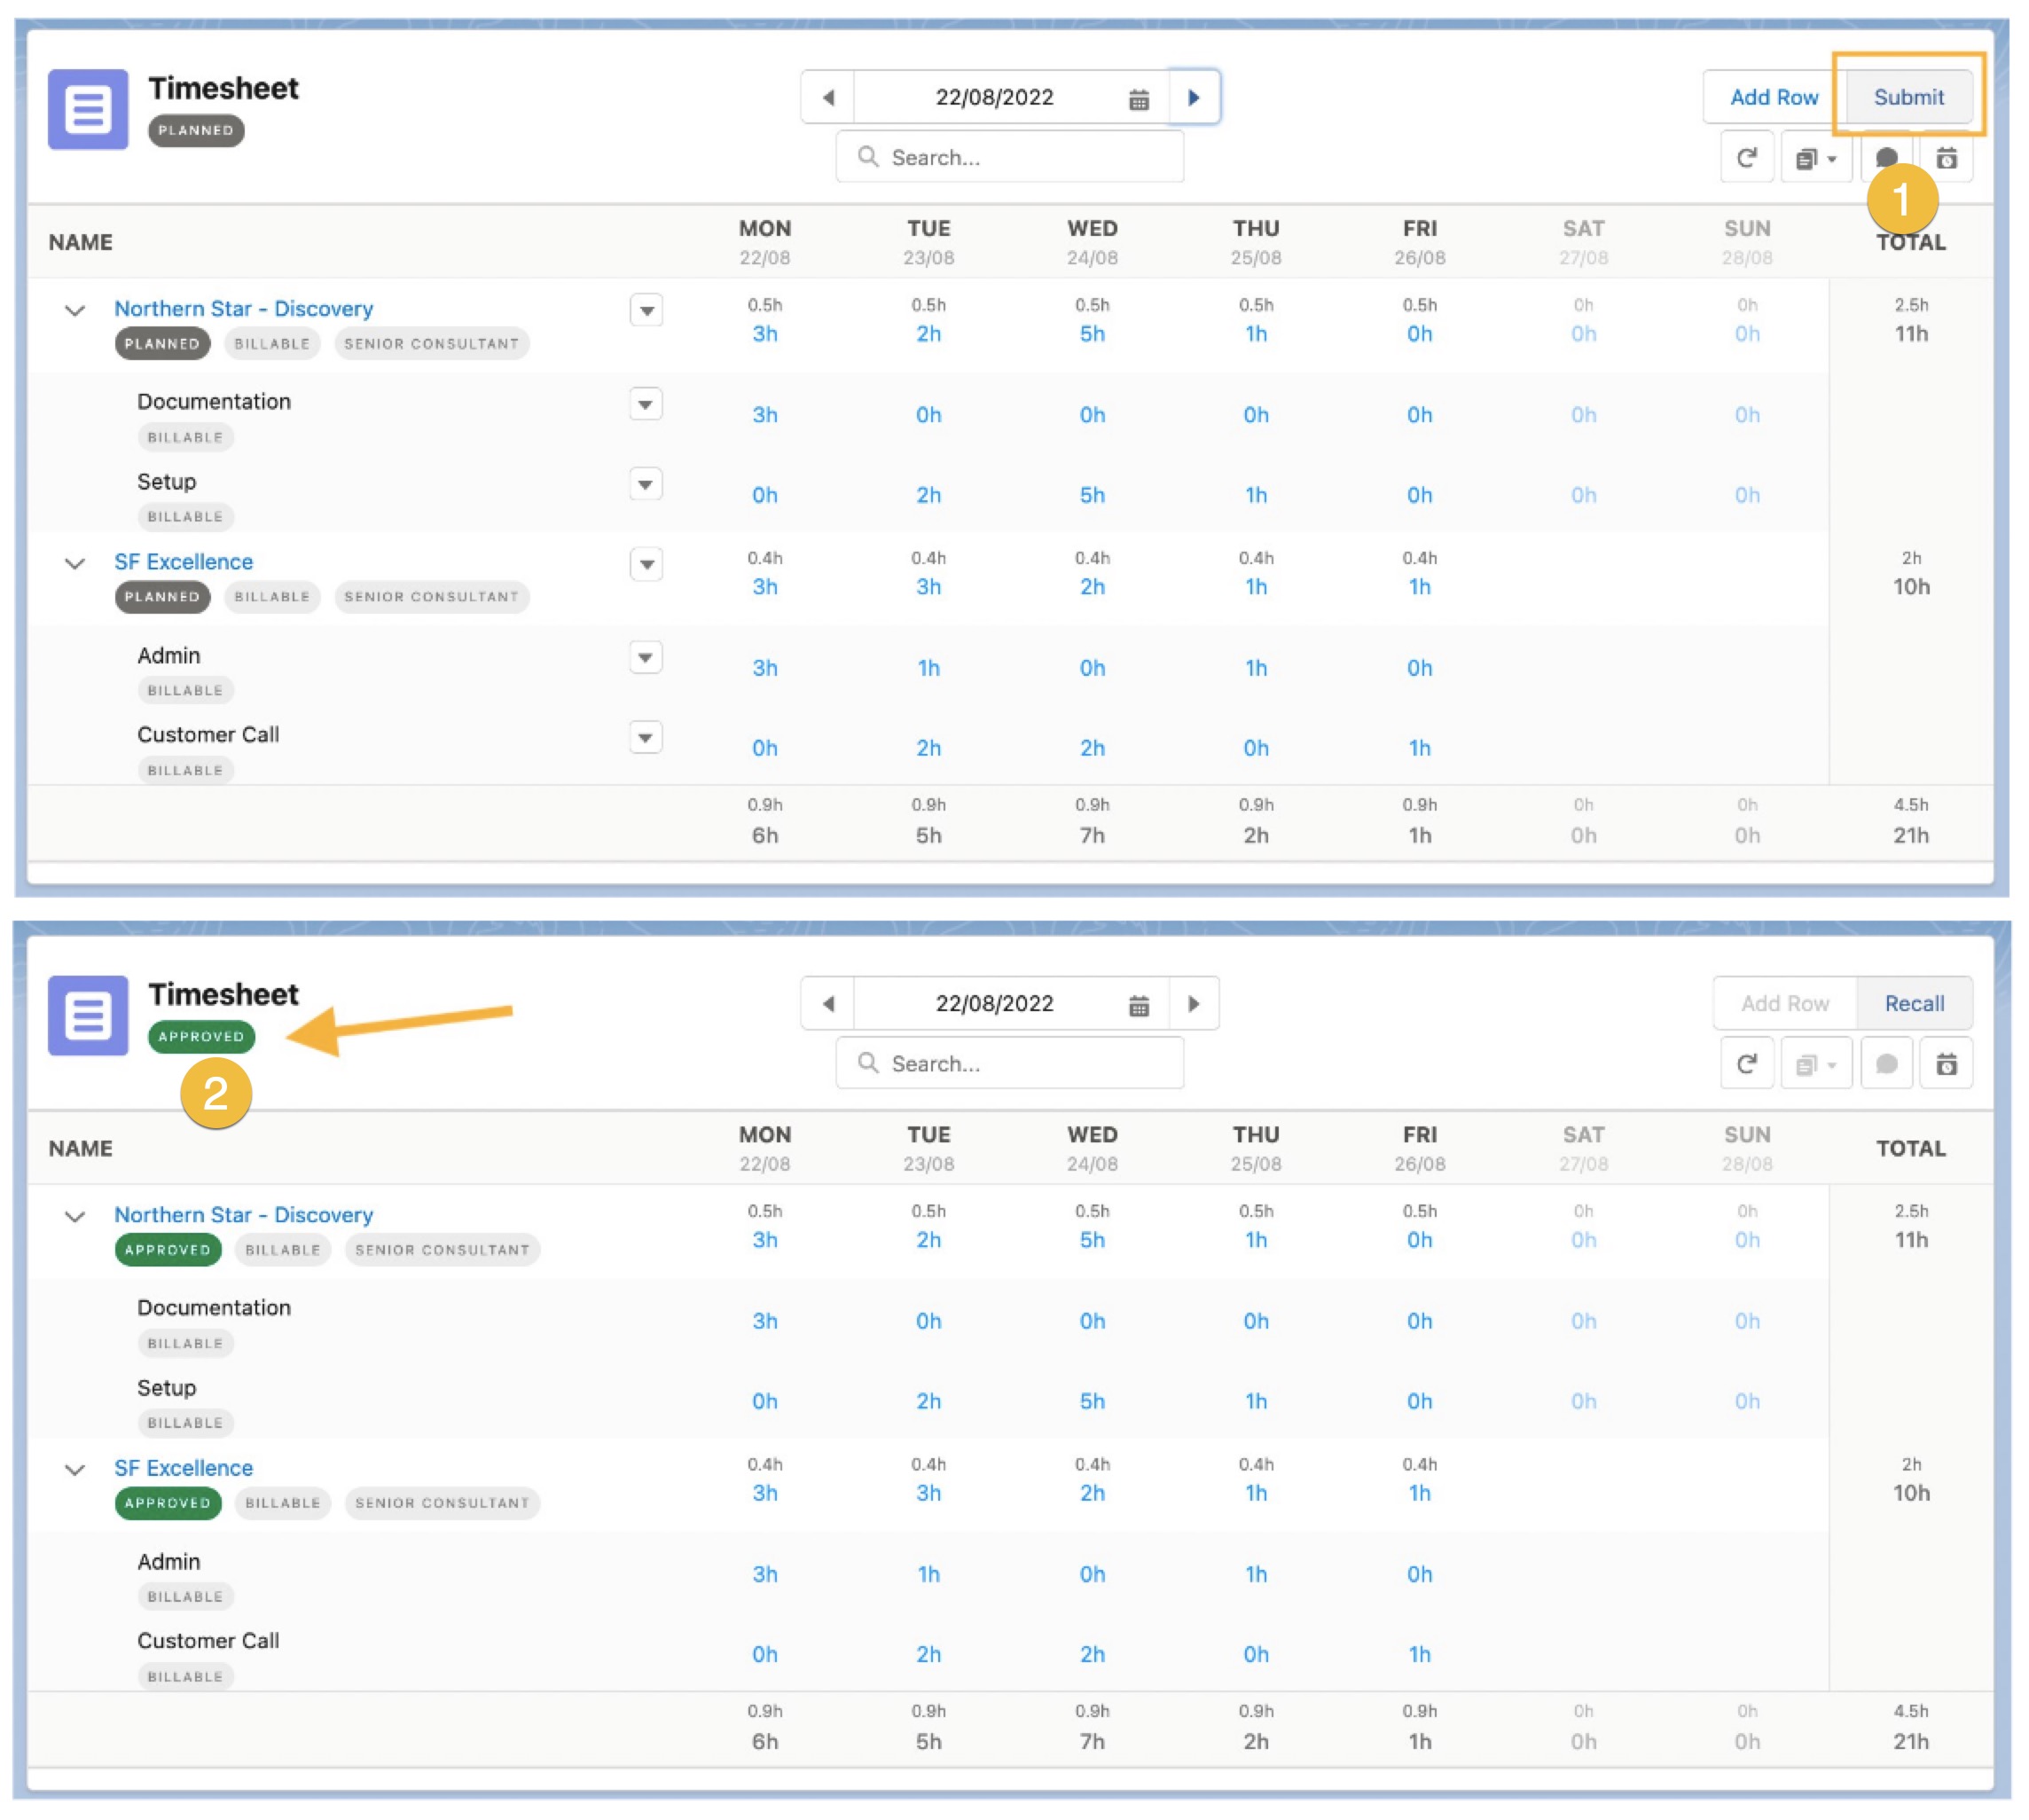This screenshot has width=2029, height=1820.
Task: Go to next week arrow in top timesheet
Action: pyautogui.click(x=1193, y=97)
